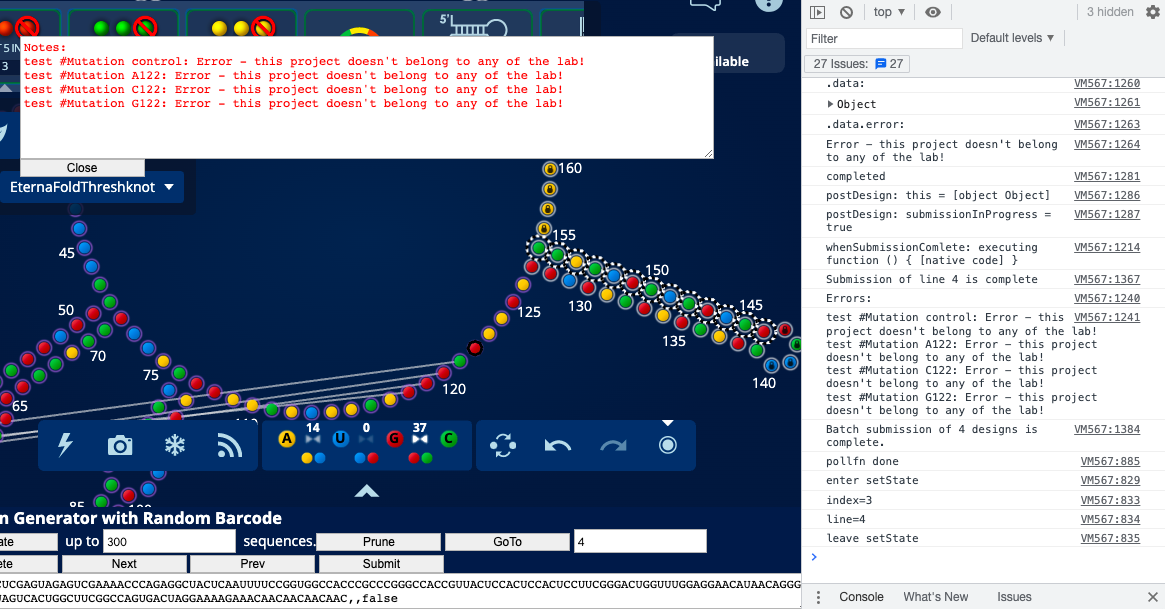1165x609 pixels.
Task: Clear console with the circle-slash icon
Action: click(846, 12)
